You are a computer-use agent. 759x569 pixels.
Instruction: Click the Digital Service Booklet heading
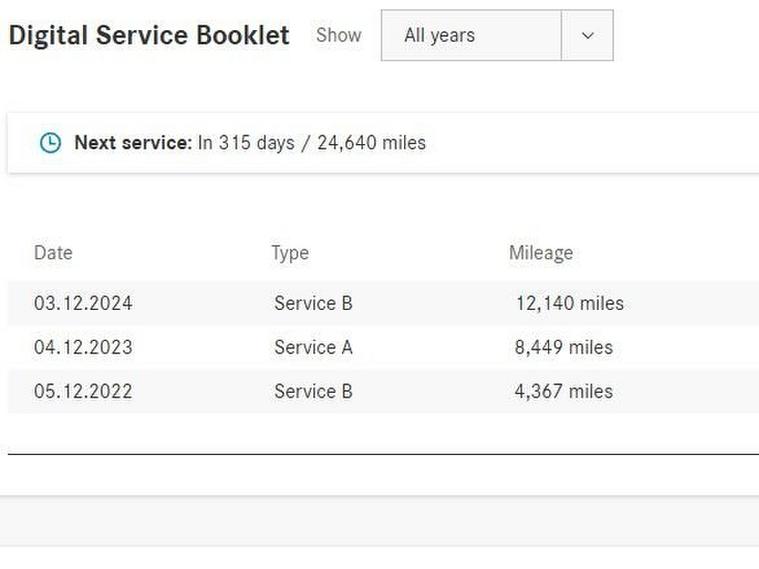click(149, 35)
